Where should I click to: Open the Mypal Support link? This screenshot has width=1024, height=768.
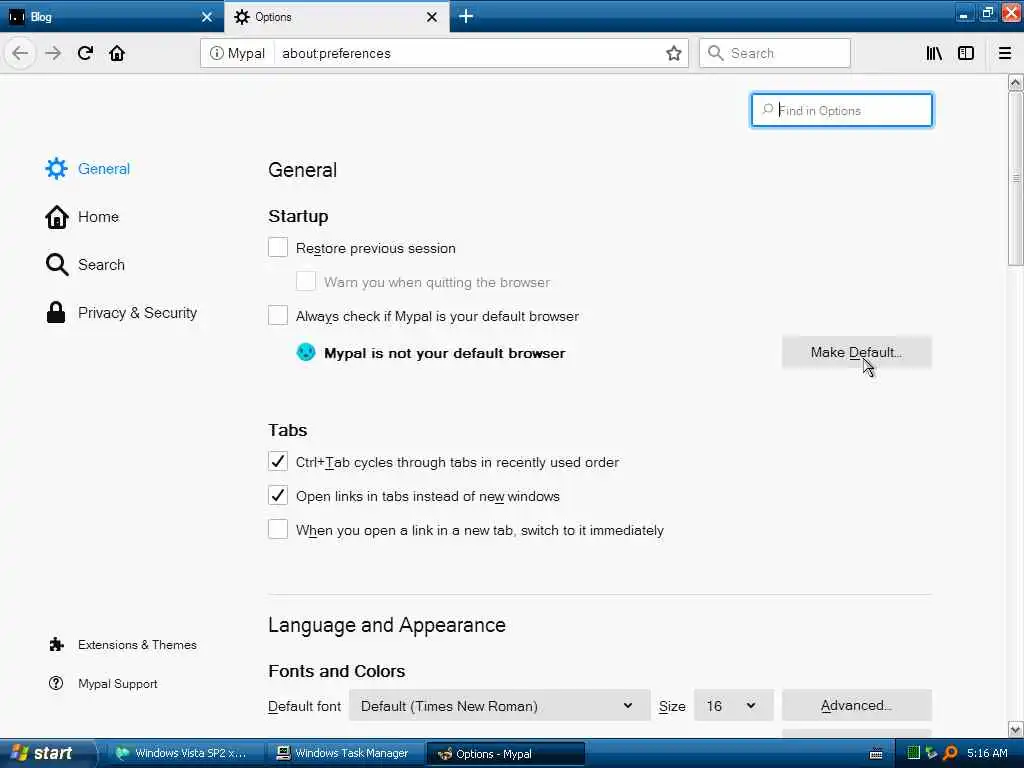pos(103,684)
